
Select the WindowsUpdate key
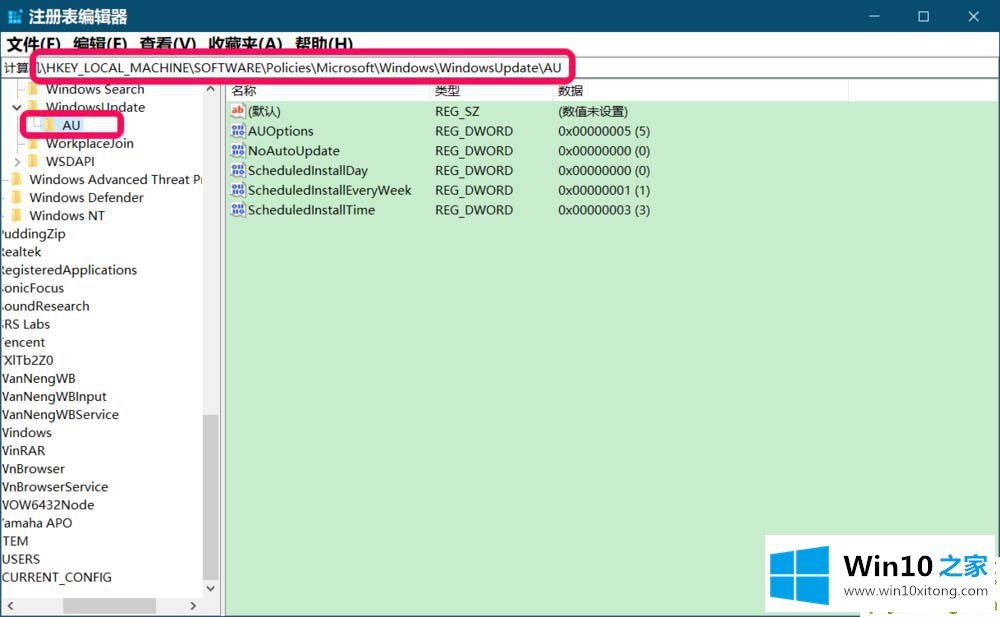pos(96,107)
